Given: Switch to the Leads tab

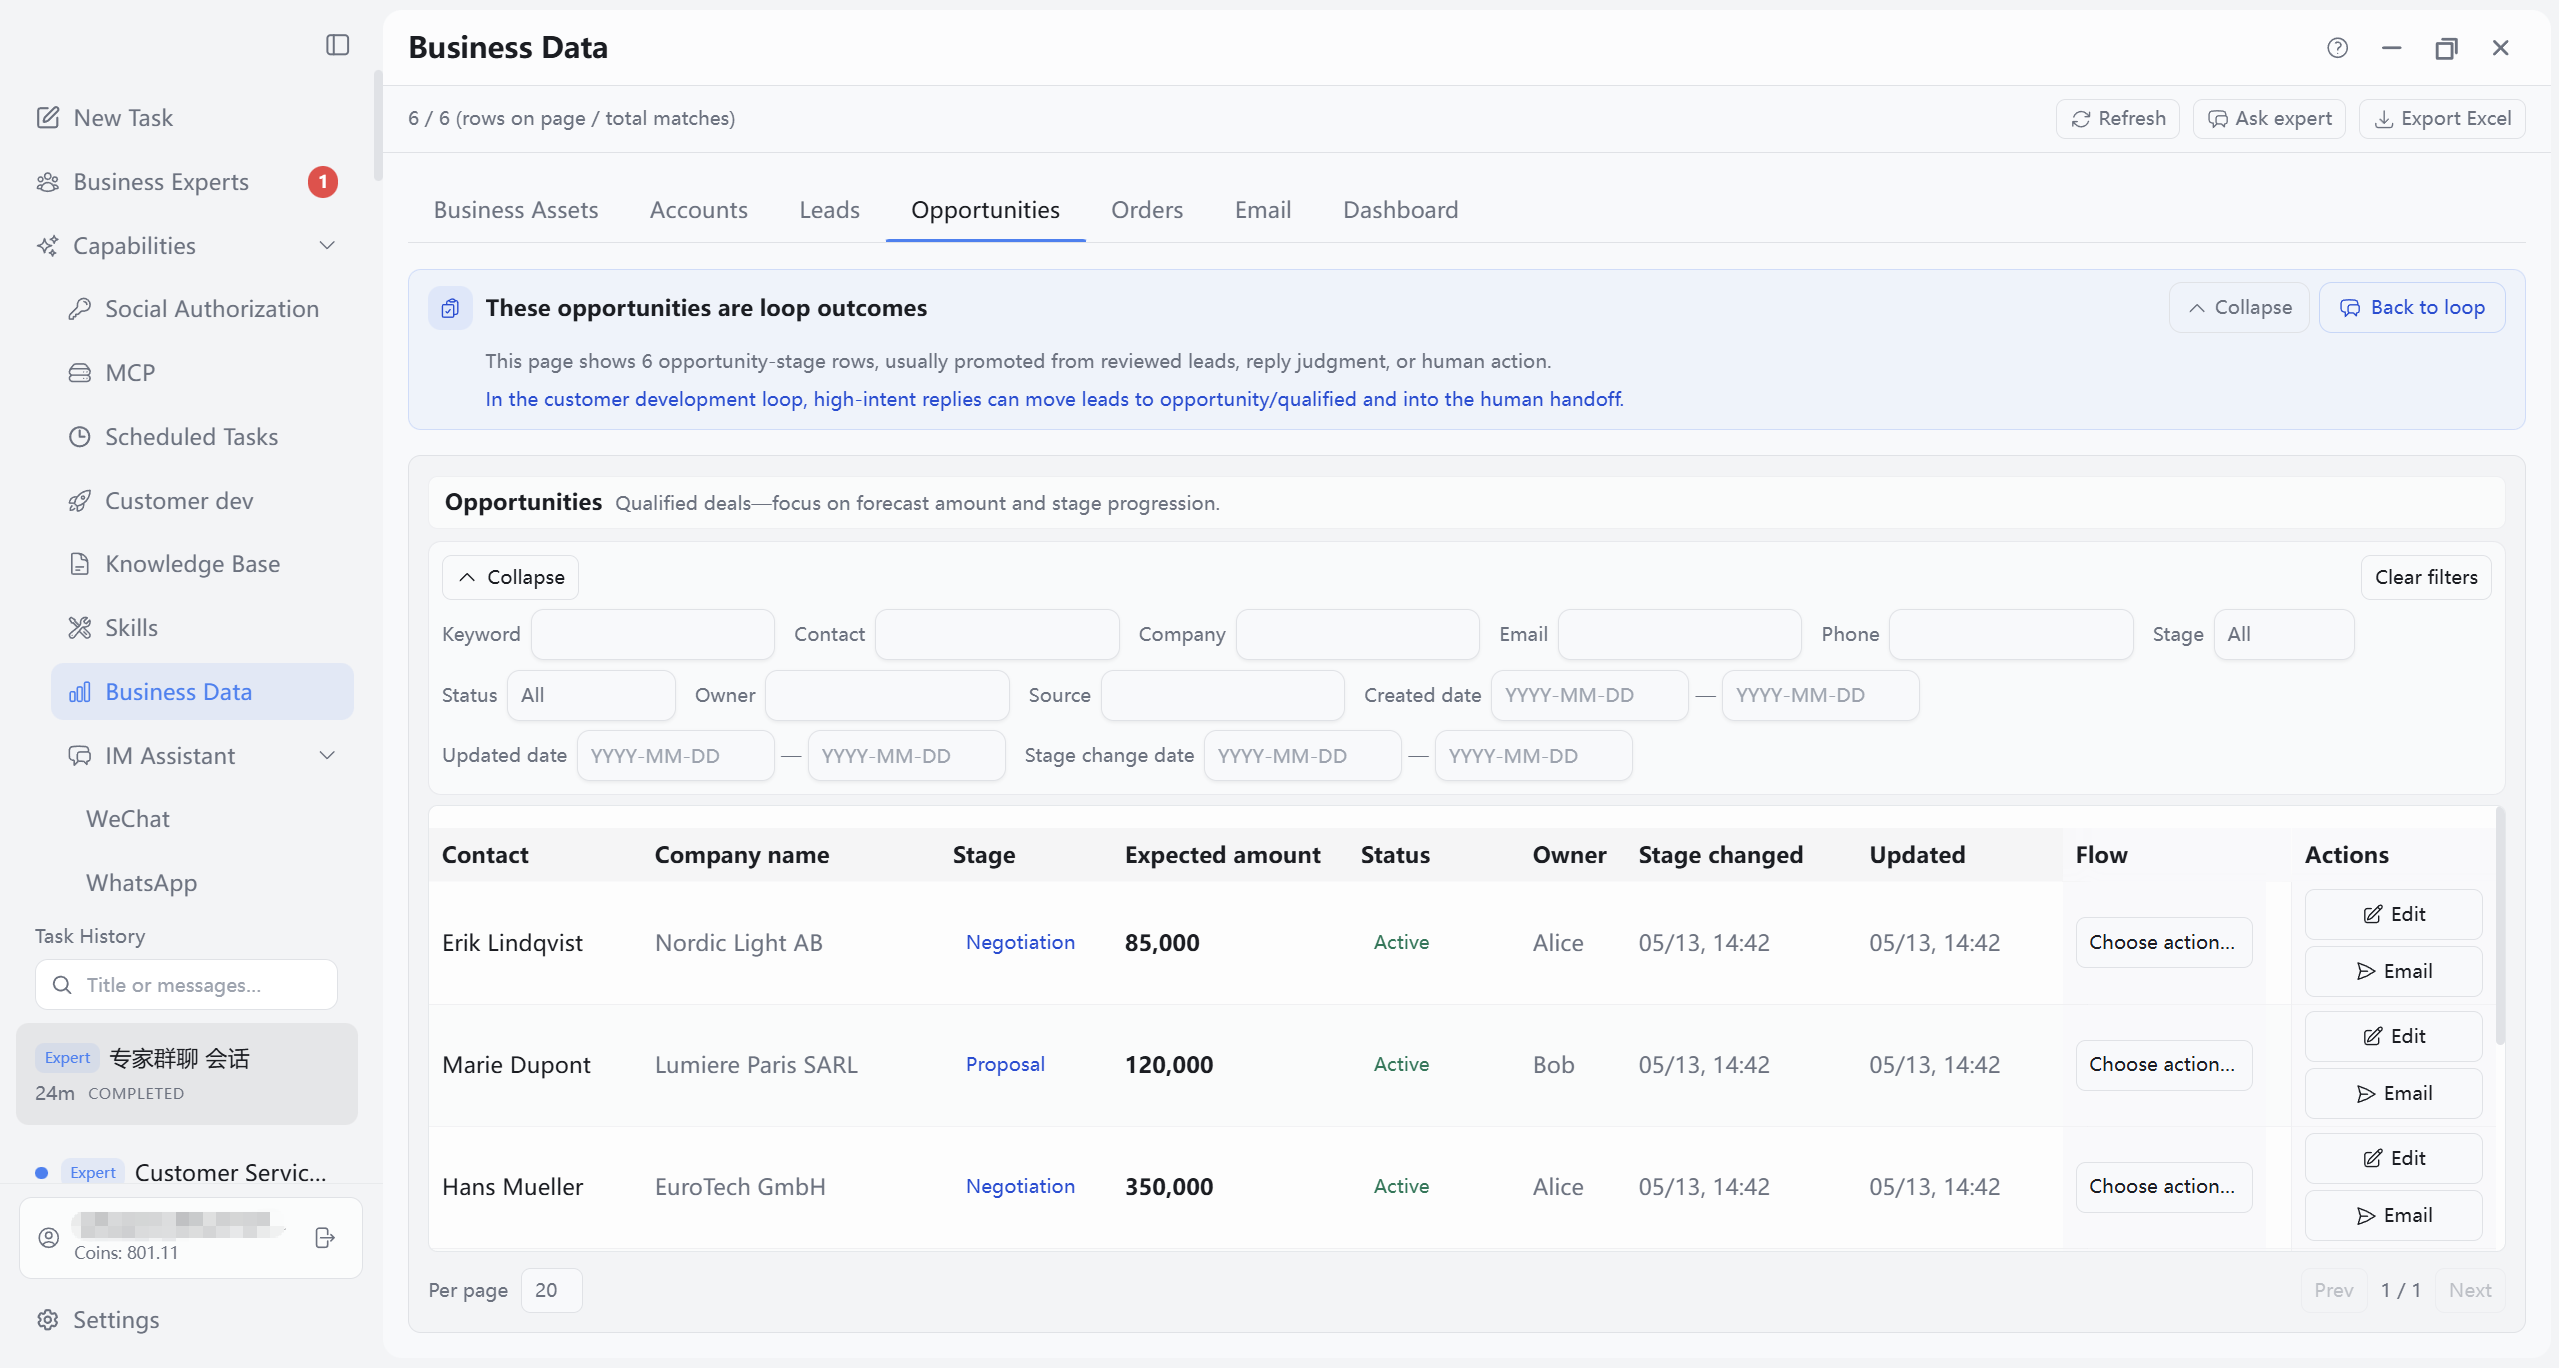Looking at the screenshot, I should click(x=829, y=210).
